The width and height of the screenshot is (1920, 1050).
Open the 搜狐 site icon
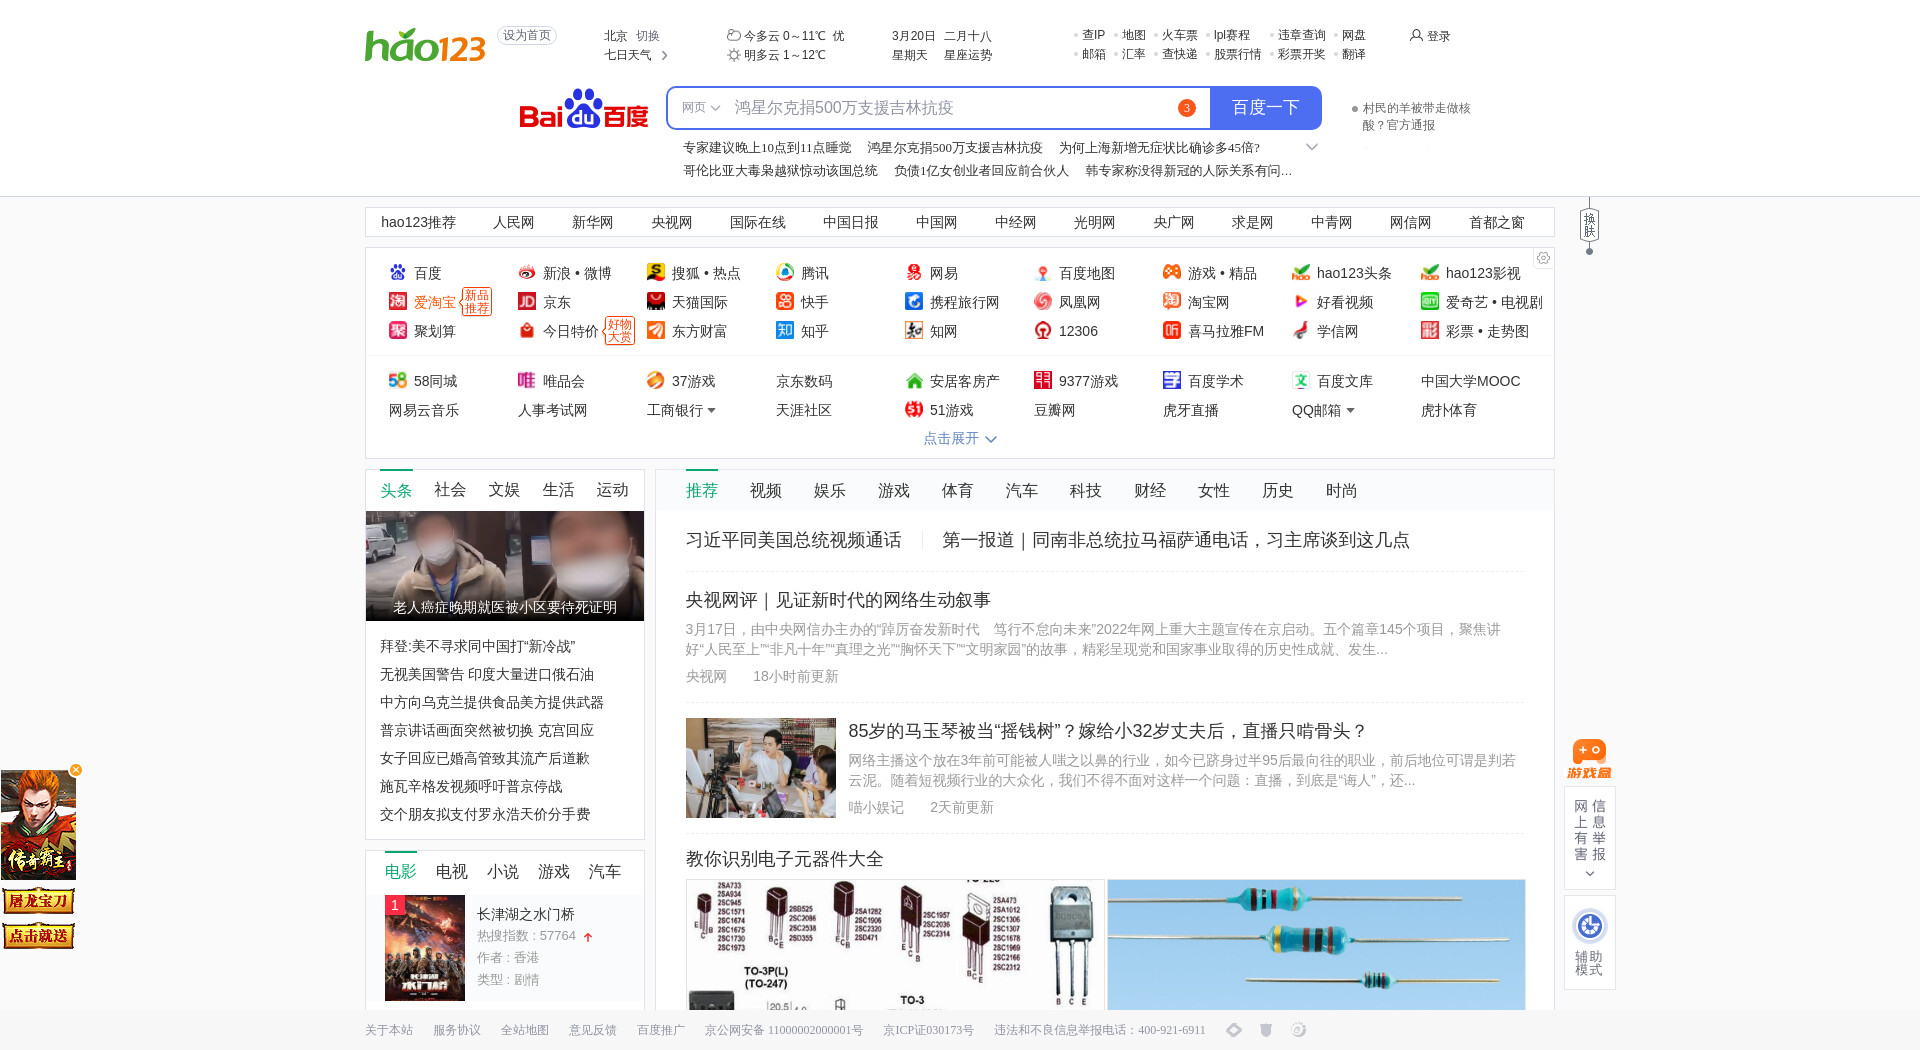tap(656, 273)
